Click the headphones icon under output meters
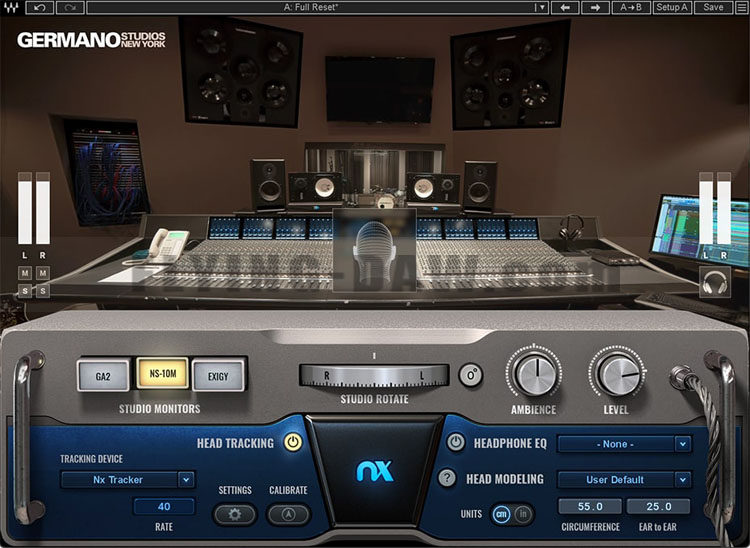The height and width of the screenshot is (548, 750). coord(715,282)
